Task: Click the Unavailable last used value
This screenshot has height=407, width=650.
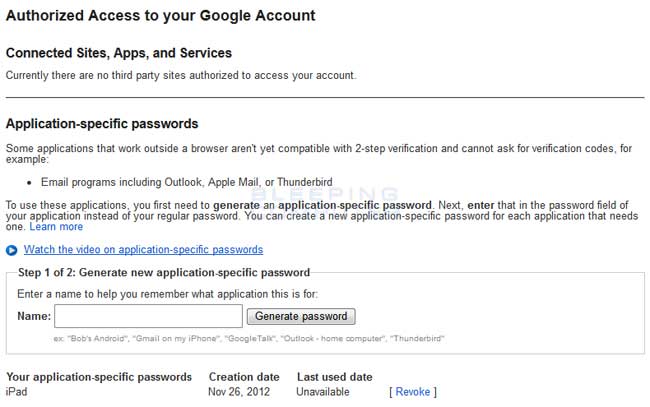Action: [x=323, y=392]
